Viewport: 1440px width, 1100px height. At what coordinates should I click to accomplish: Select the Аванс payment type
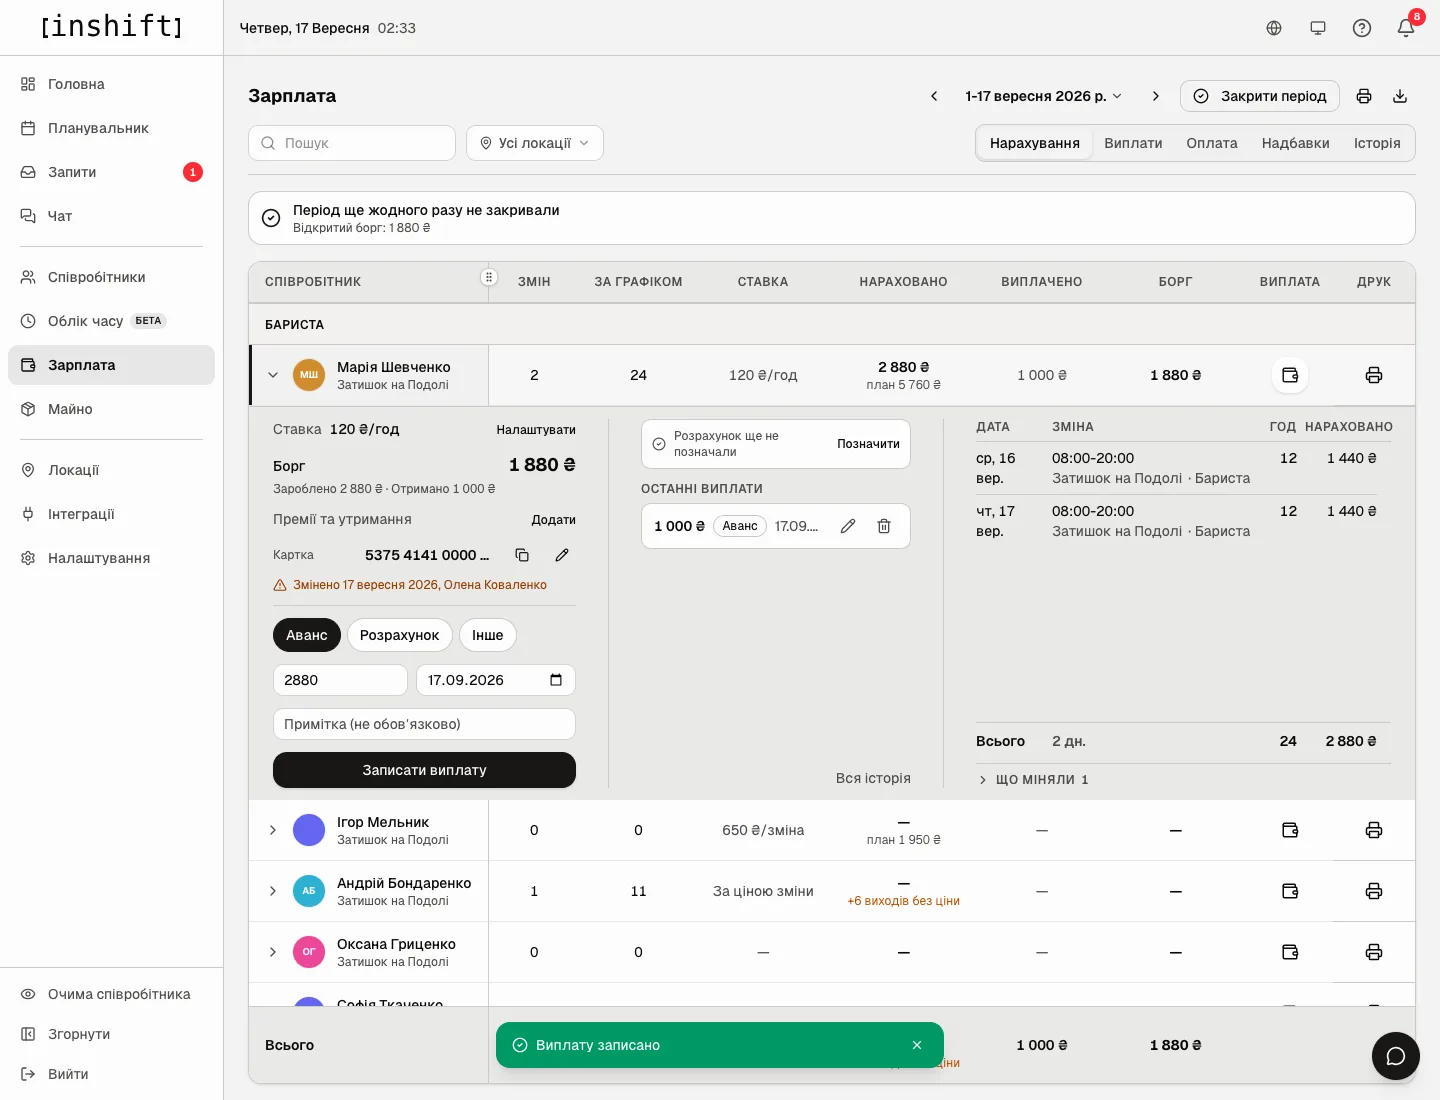click(x=307, y=635)
